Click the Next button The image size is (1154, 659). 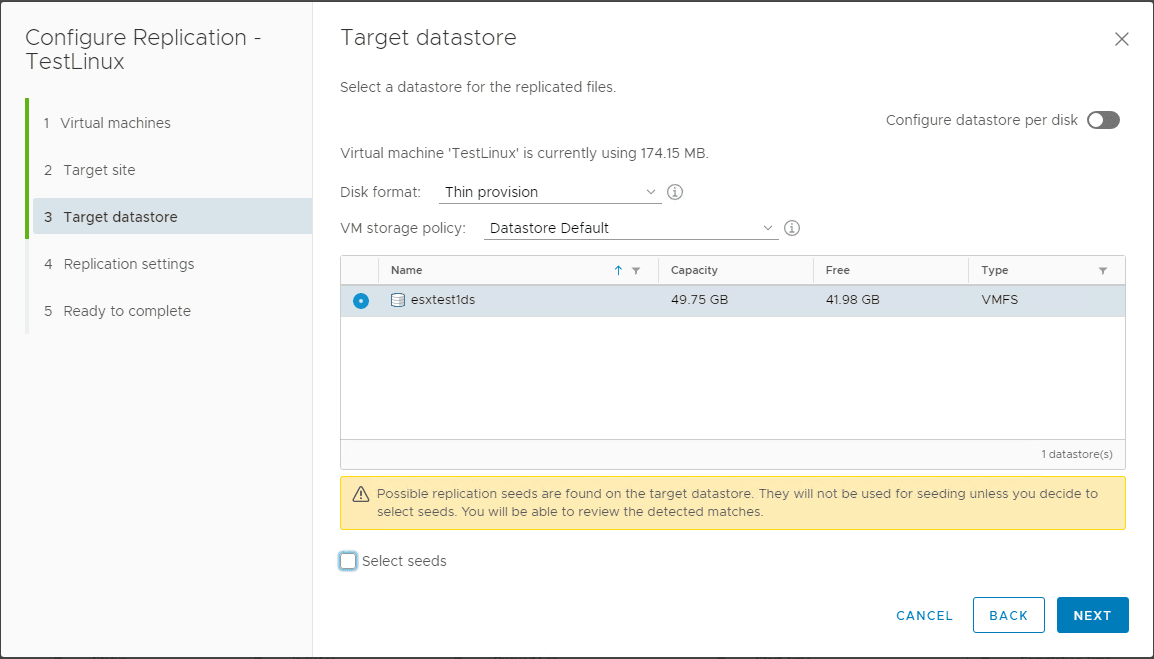[x=1092, y=615]
